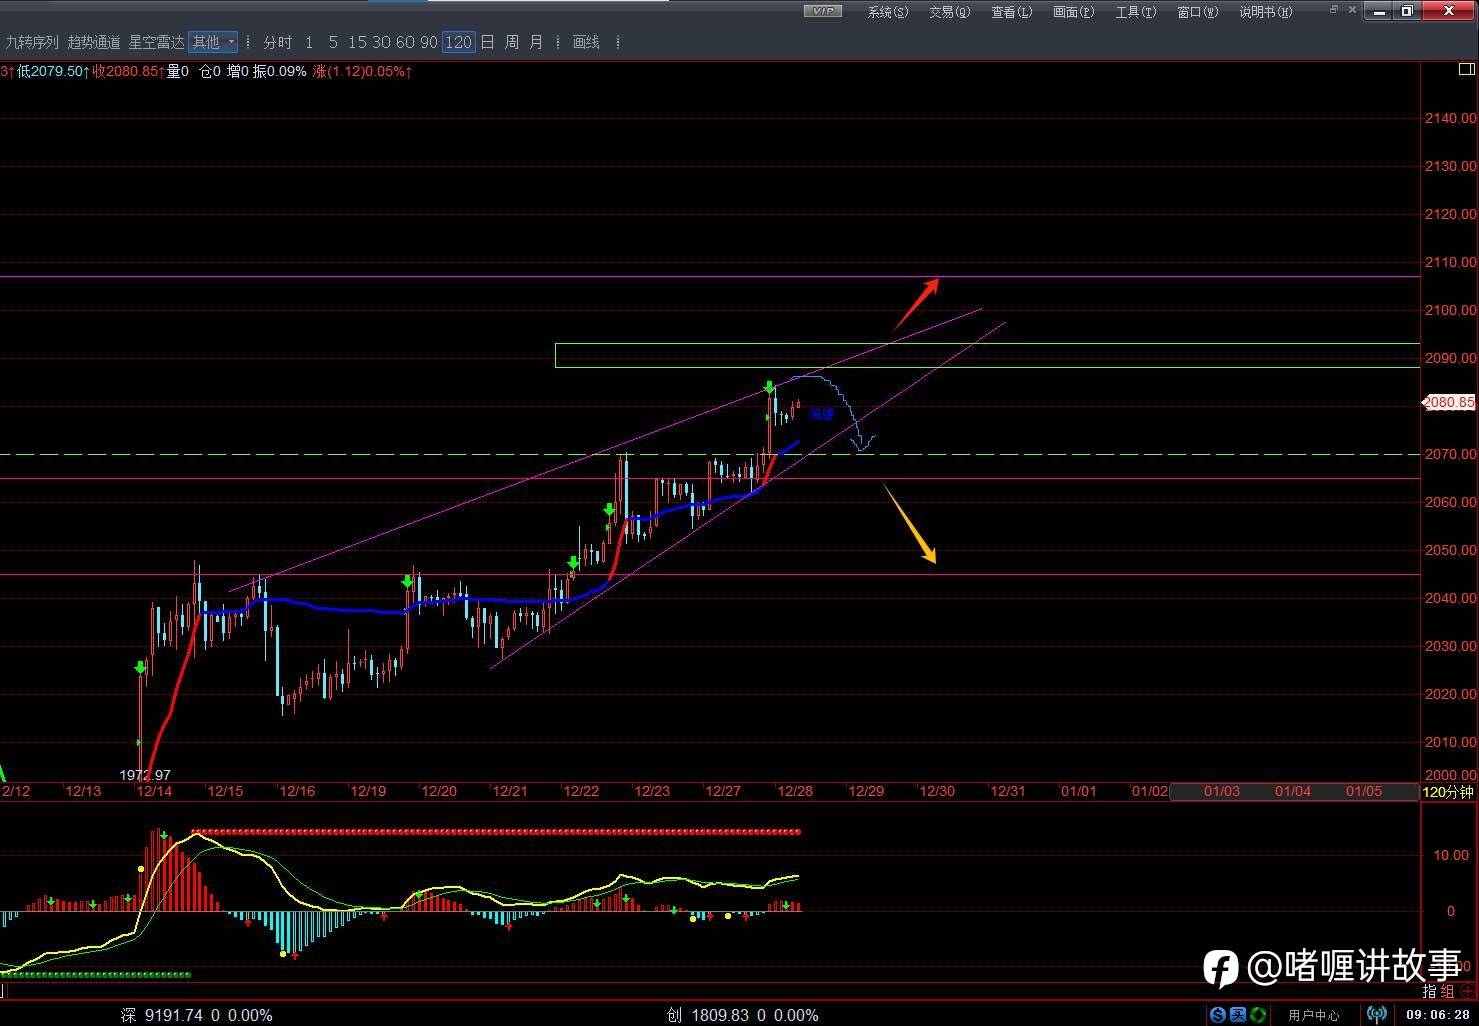
Task: Click the 深 9191.74 index readout
Action: (x=197, y=1015)
